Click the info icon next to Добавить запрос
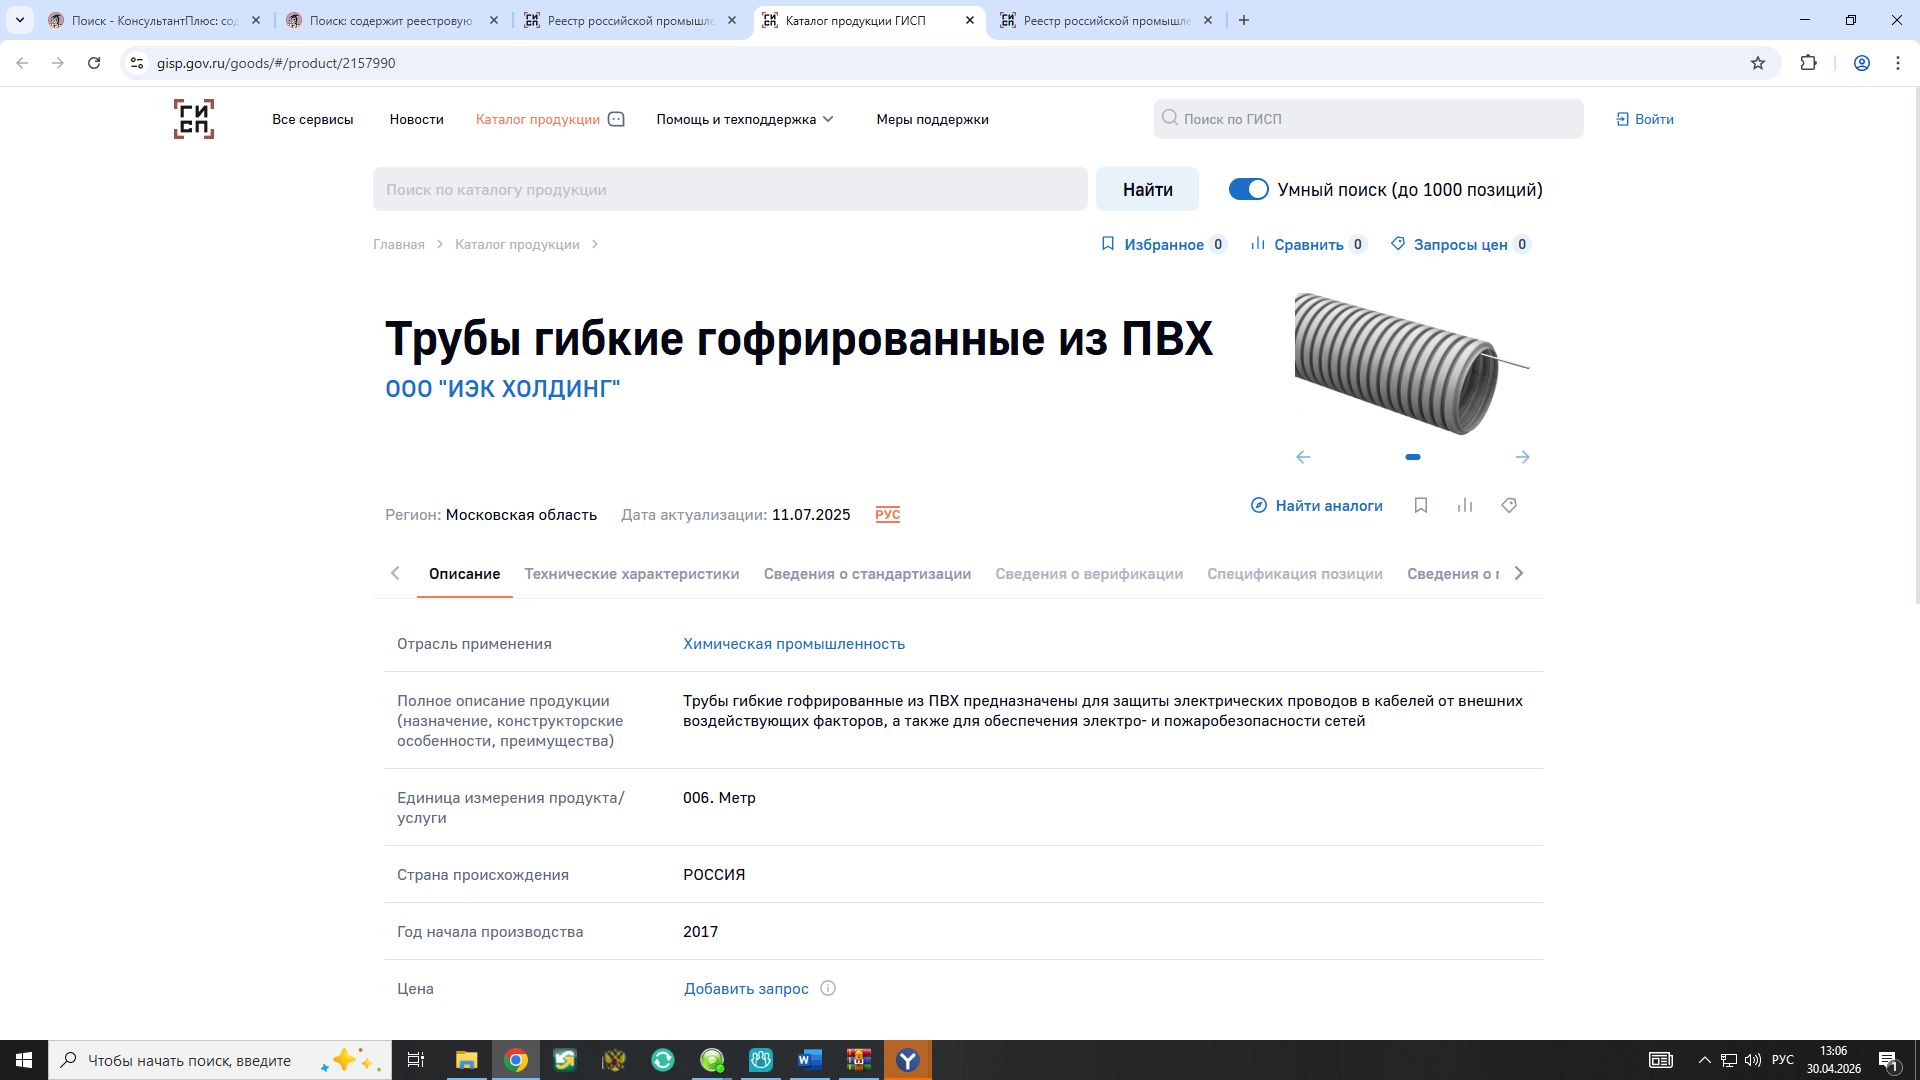The height and width of the screenshot is (1080, 1920). 828,988
